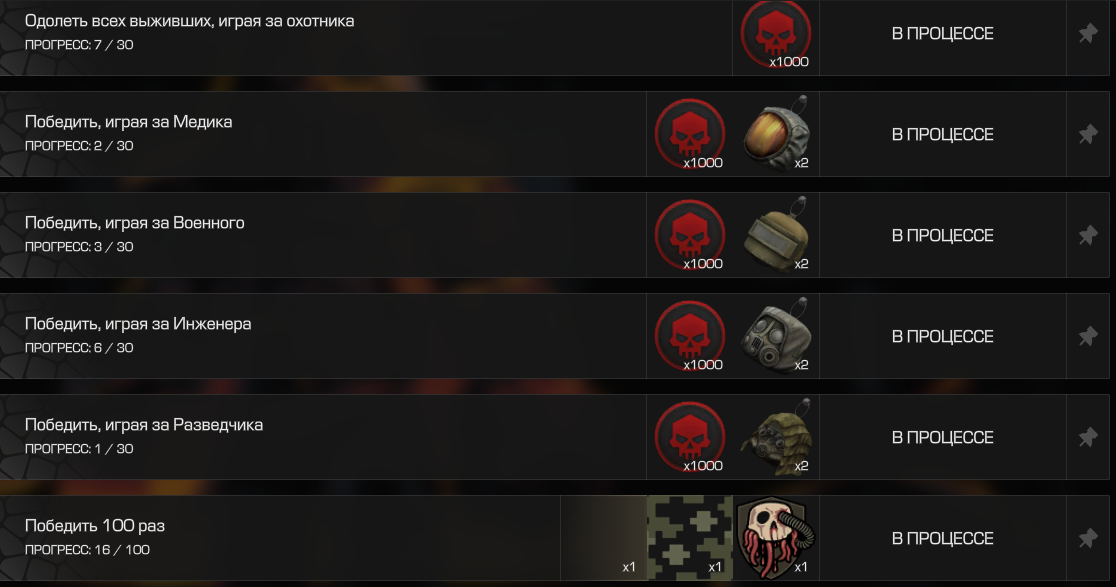Pin the hunter challenge with pushpin icon
The width and height of the screenshot is (1116, 587).
point(1088,33)
